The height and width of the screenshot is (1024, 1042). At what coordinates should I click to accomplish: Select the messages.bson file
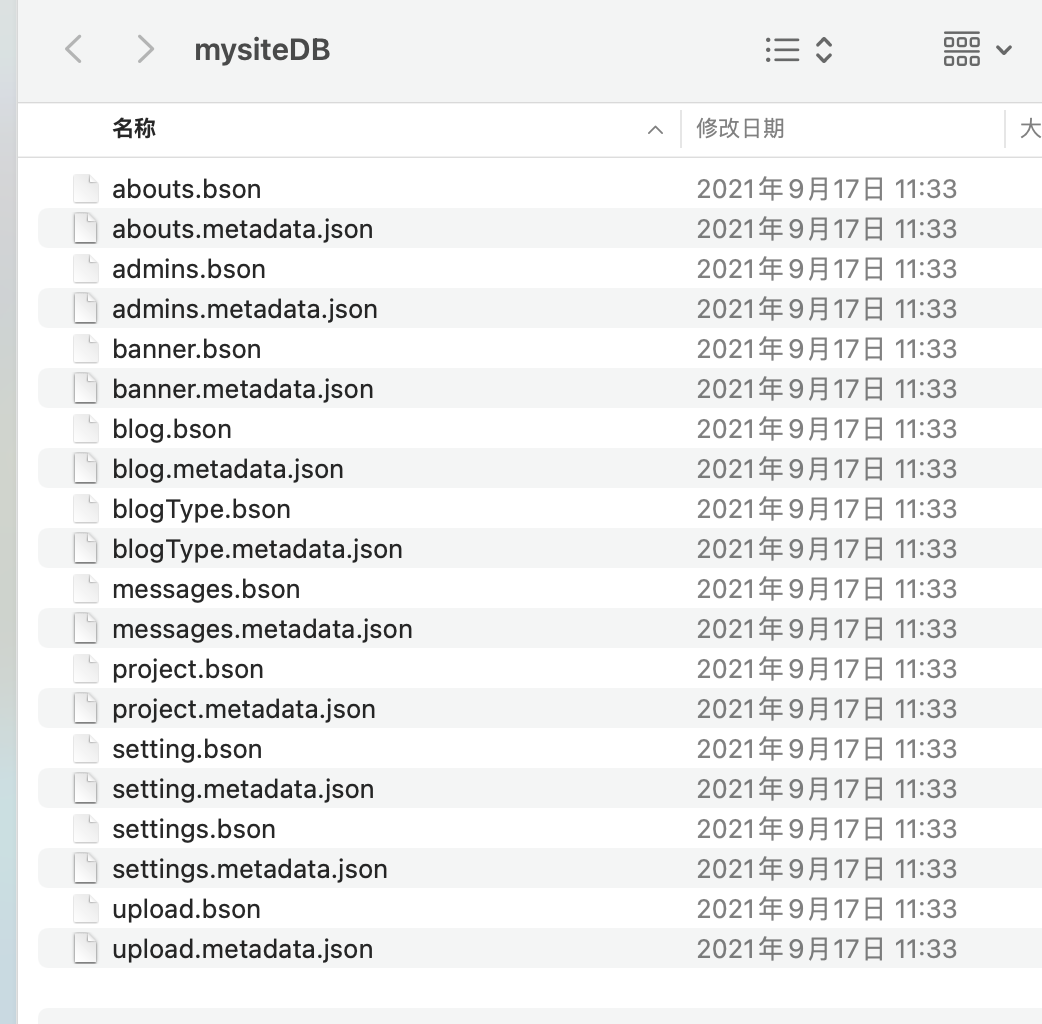(x=206, y=589)
